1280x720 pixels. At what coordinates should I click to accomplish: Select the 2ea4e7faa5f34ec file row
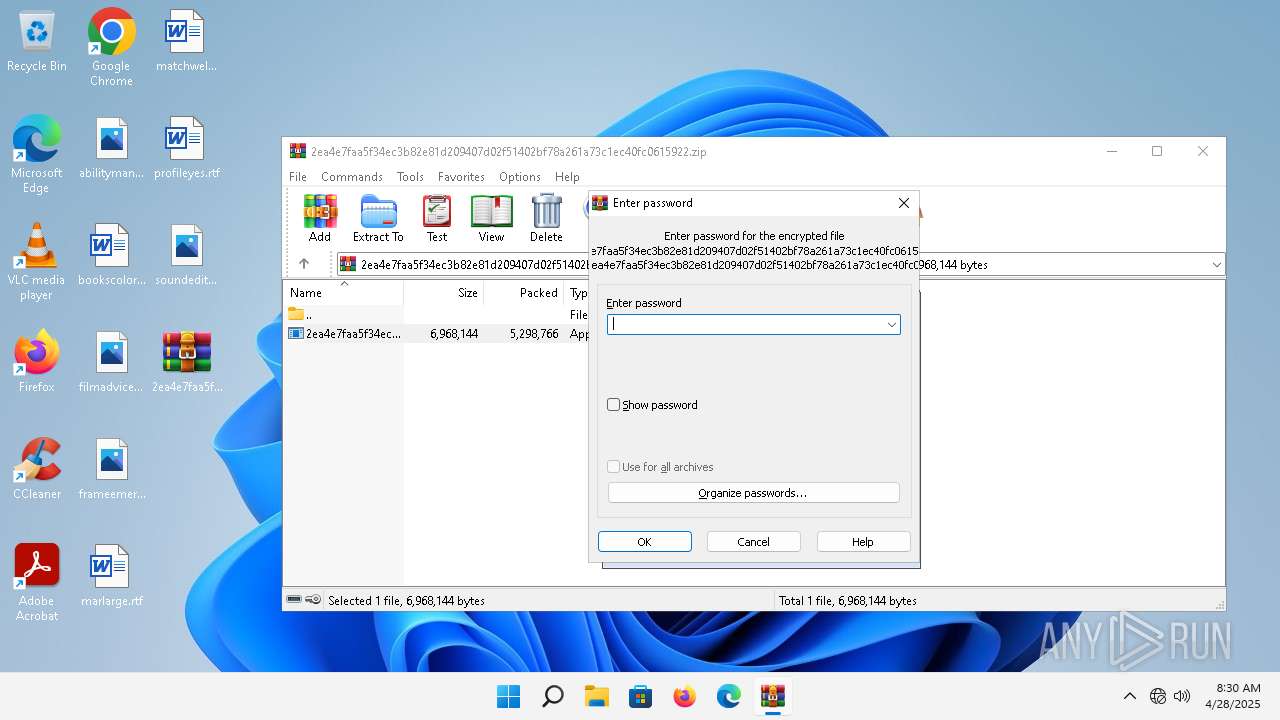437,334
